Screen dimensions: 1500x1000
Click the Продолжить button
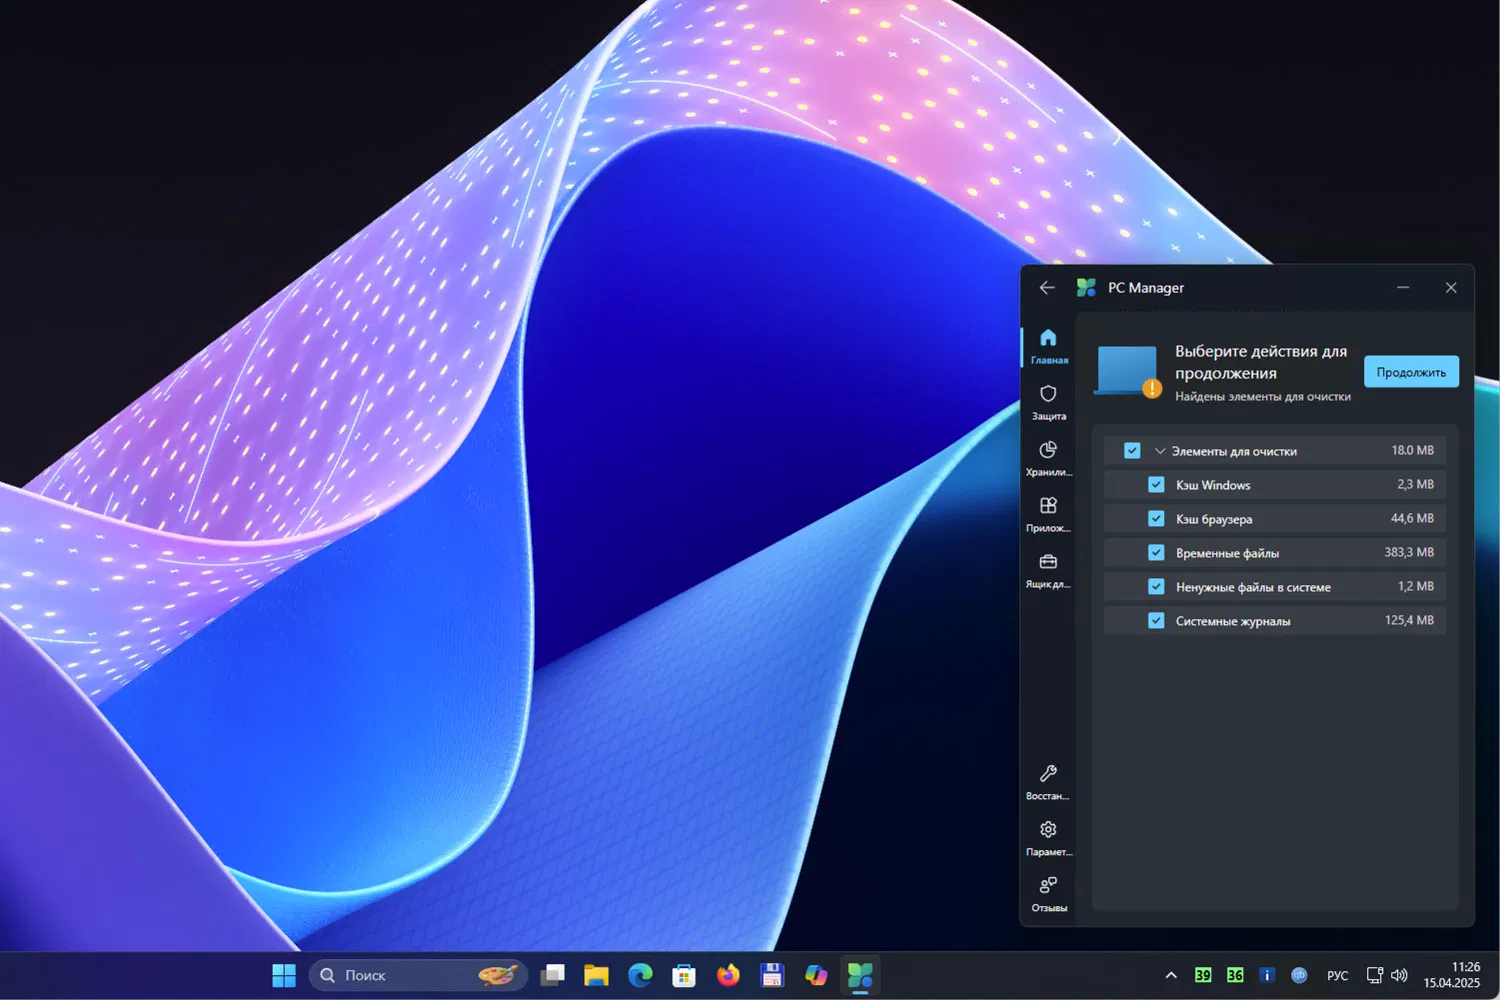(x=1411, y=372)
